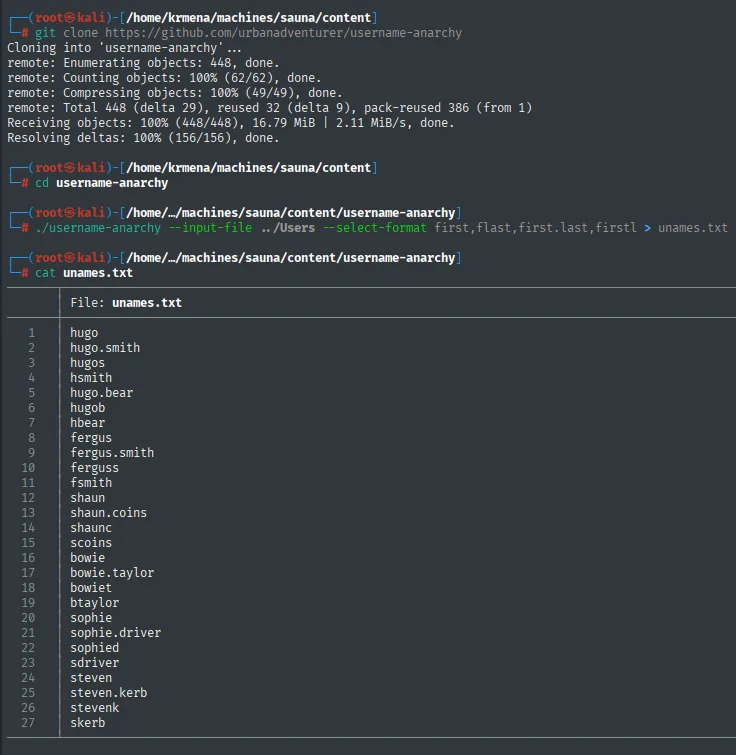Select line 13 'shaun.coins'
This screenshot has width=736, height=755.
[108, 512]
